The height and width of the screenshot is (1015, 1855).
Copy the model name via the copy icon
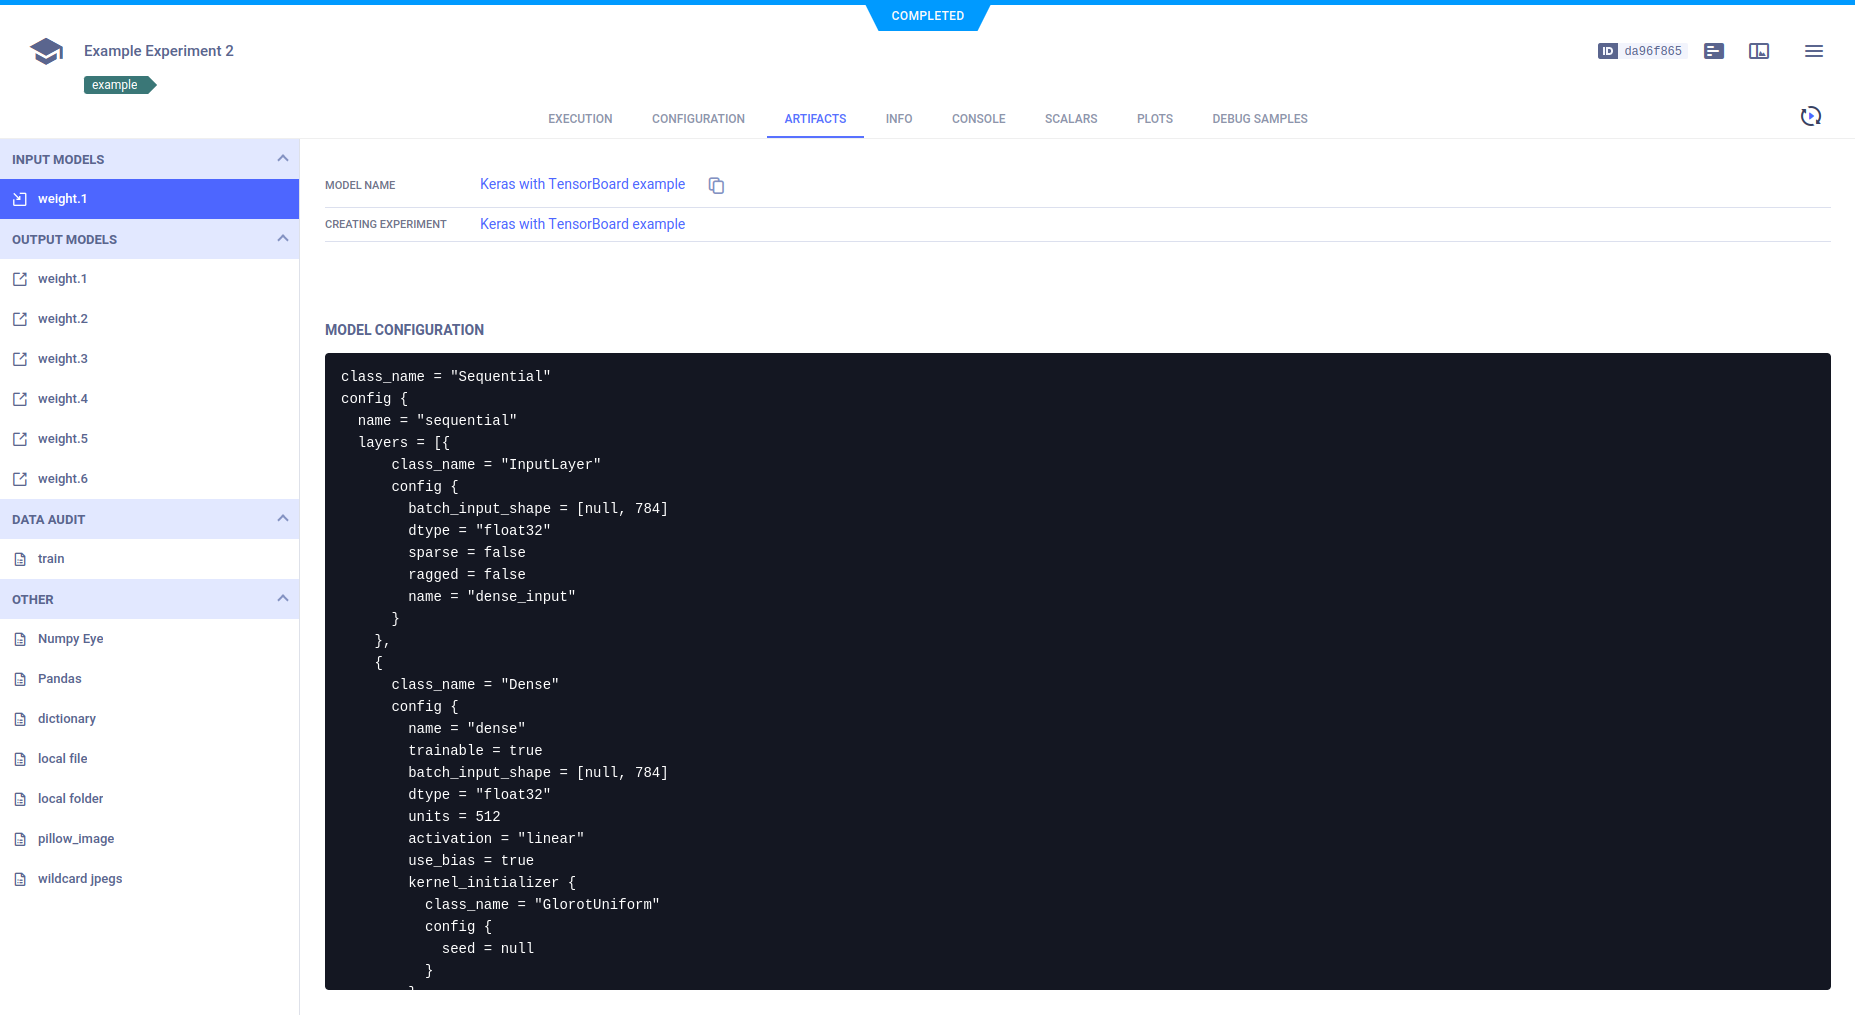click(x=716, y=185)
